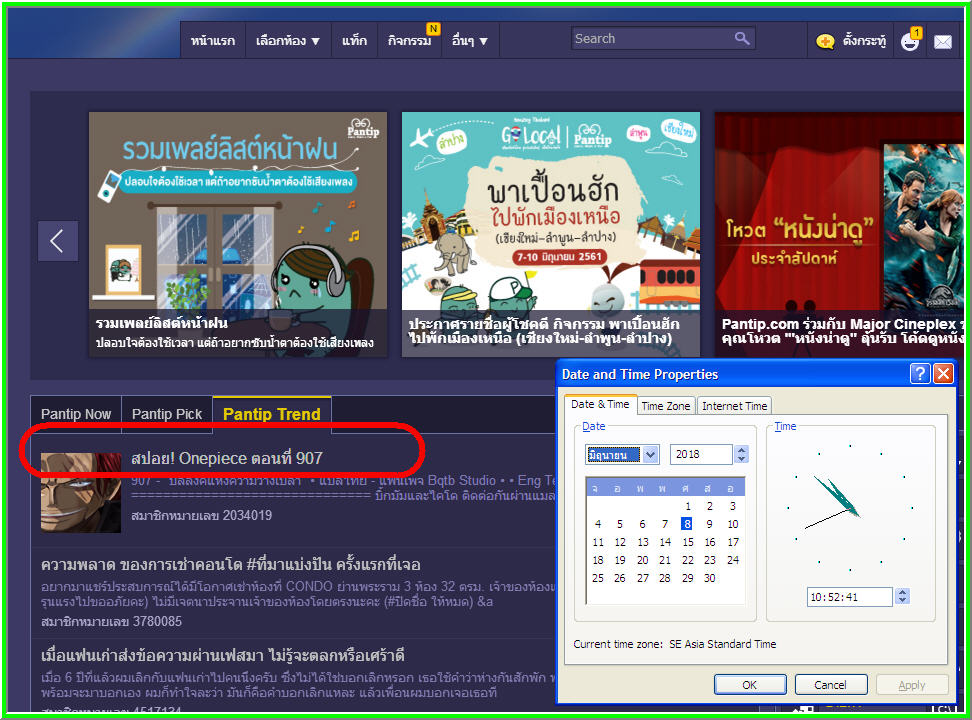The width and height of the screenshot is (972, 720).
Task: Expand the อื่นๆ more dropdown menu
Action: pos(469,41)
